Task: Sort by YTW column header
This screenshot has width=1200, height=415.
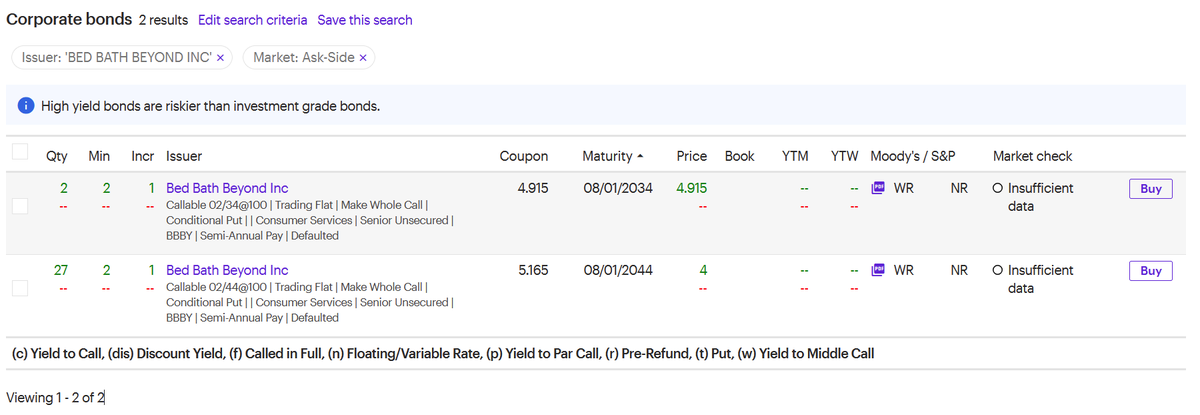Action: (845, 156)
